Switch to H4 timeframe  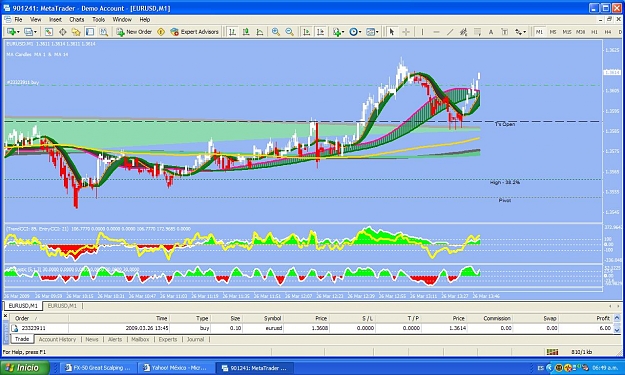[608, 32]
